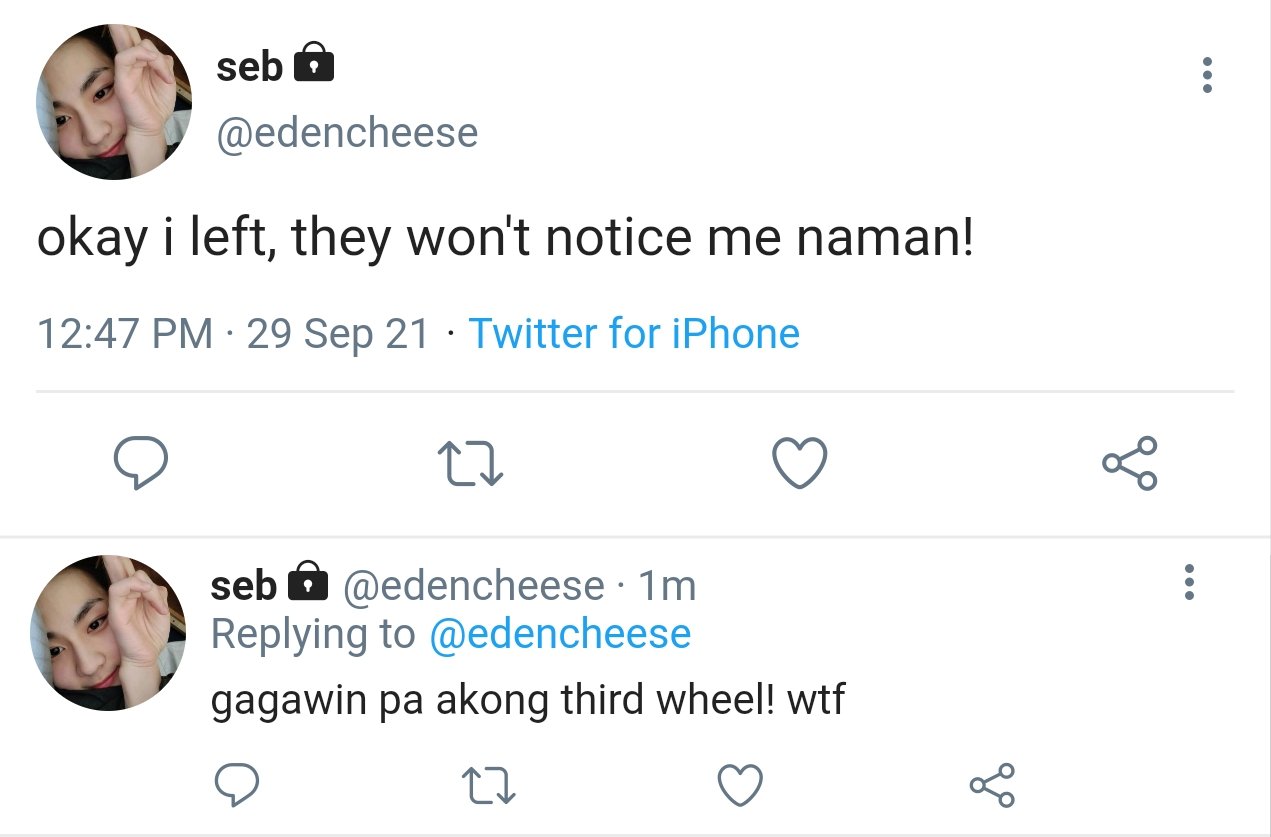Open @edencheese in the Replying to line

pyautogui.click(x=560, y=634)
